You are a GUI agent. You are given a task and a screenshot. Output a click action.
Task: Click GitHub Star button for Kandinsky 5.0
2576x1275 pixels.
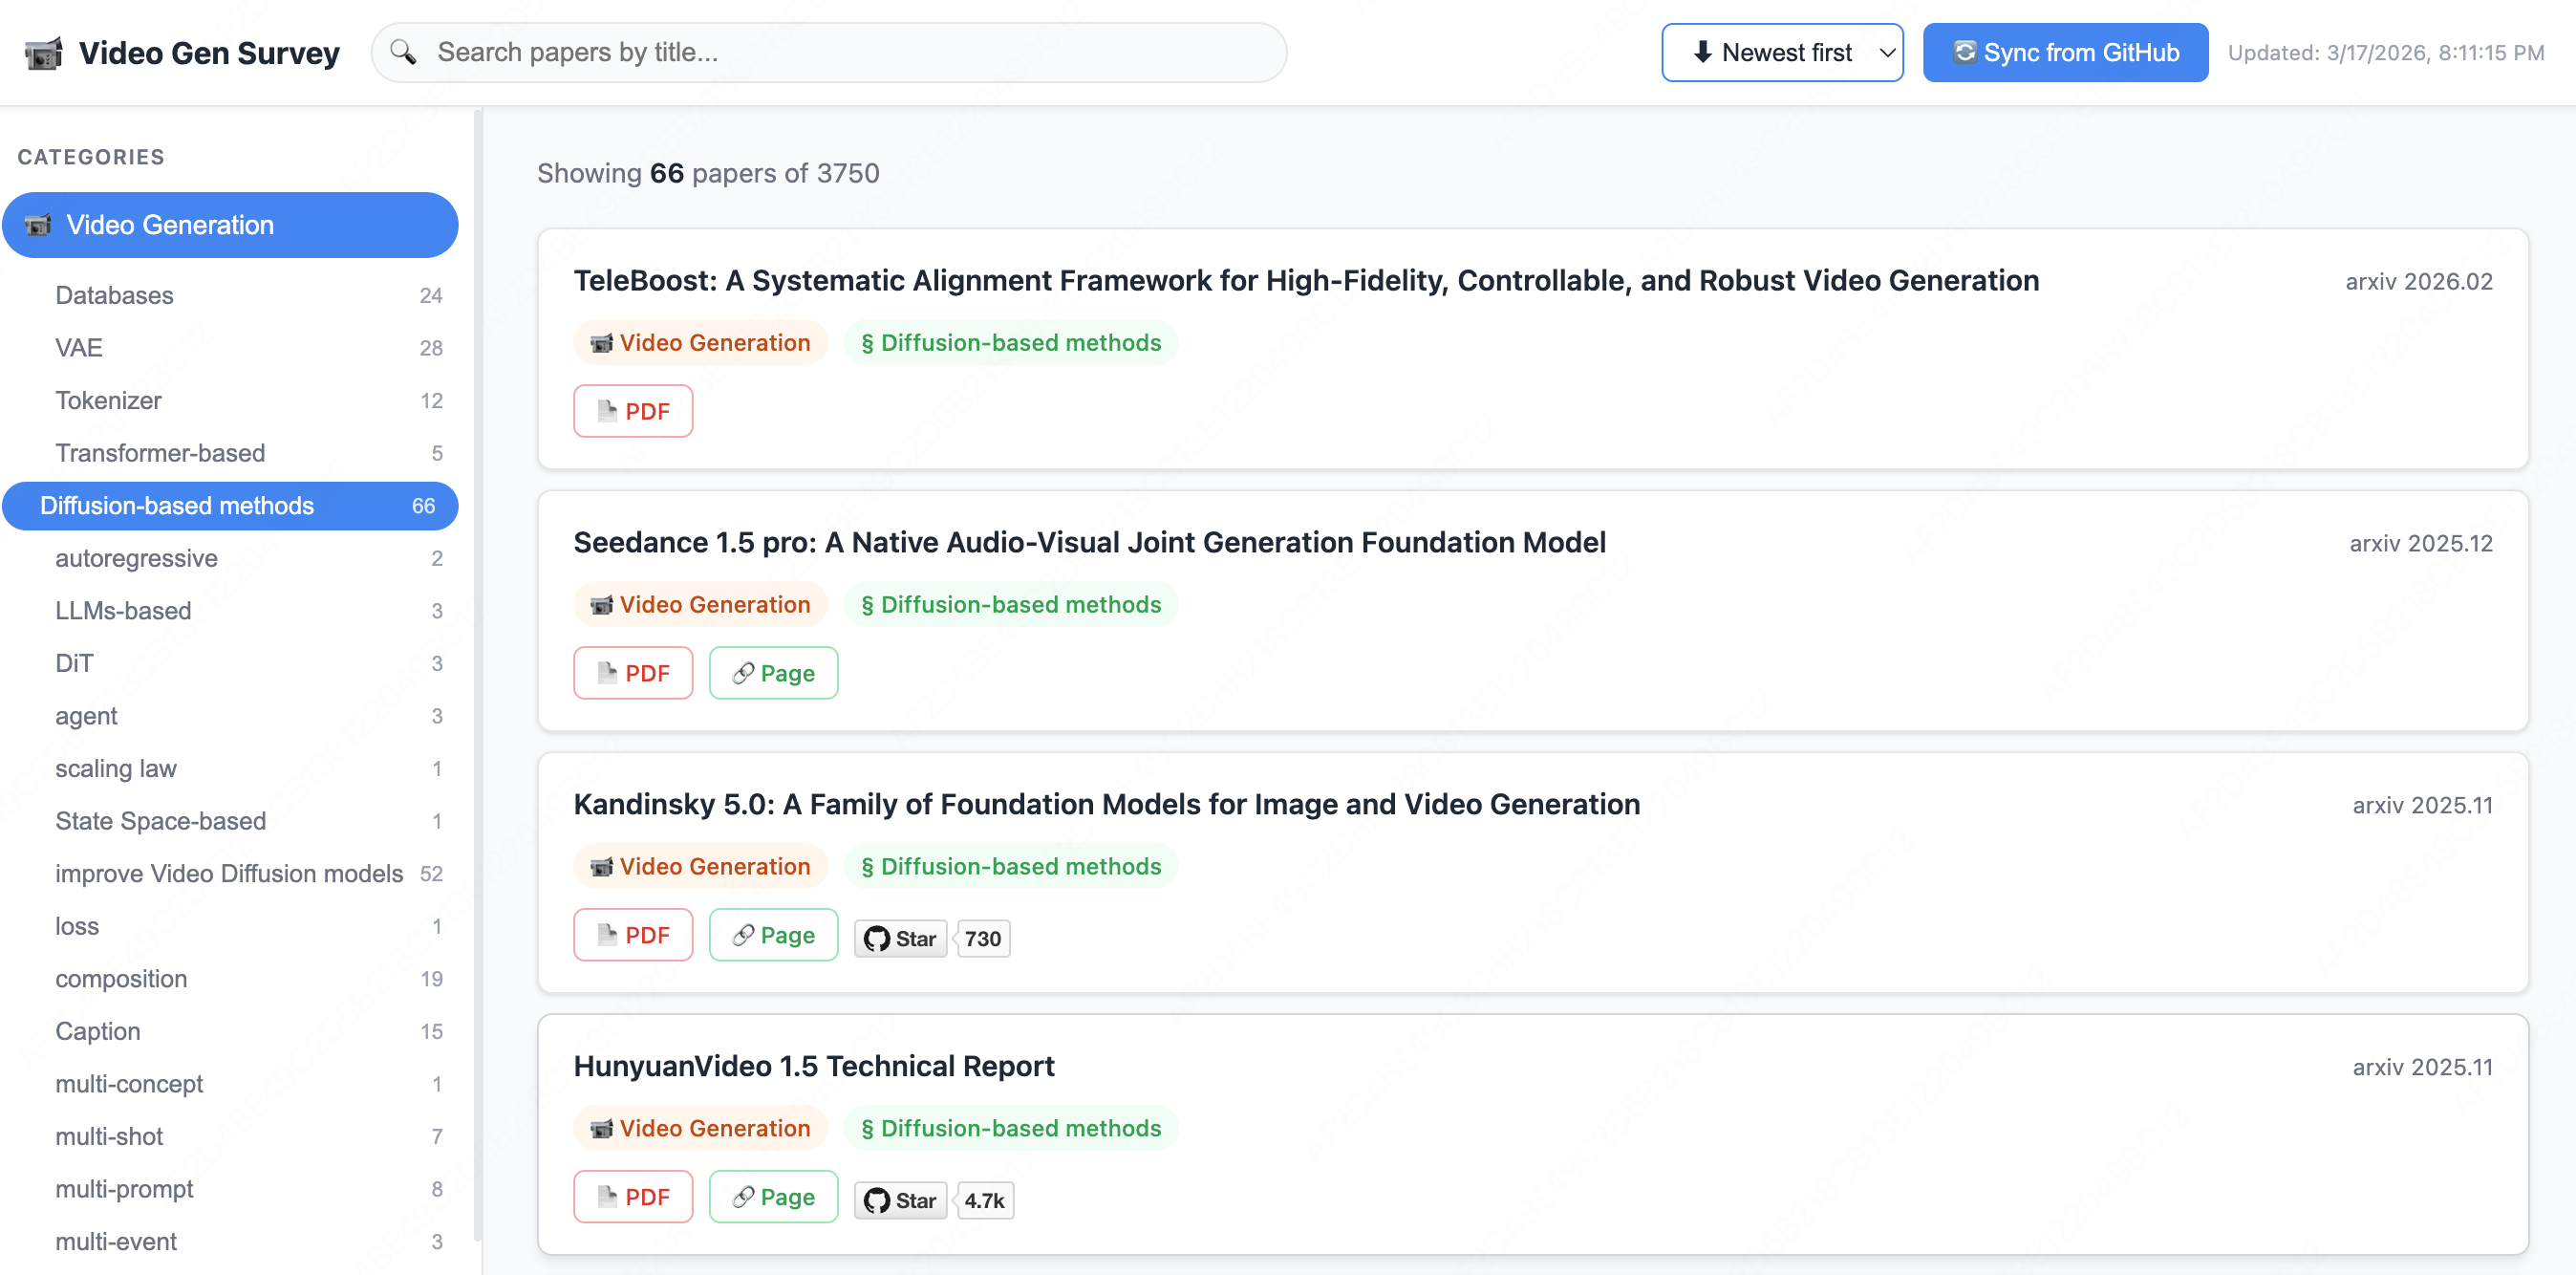pyautogui.click(x=900, y=938)
